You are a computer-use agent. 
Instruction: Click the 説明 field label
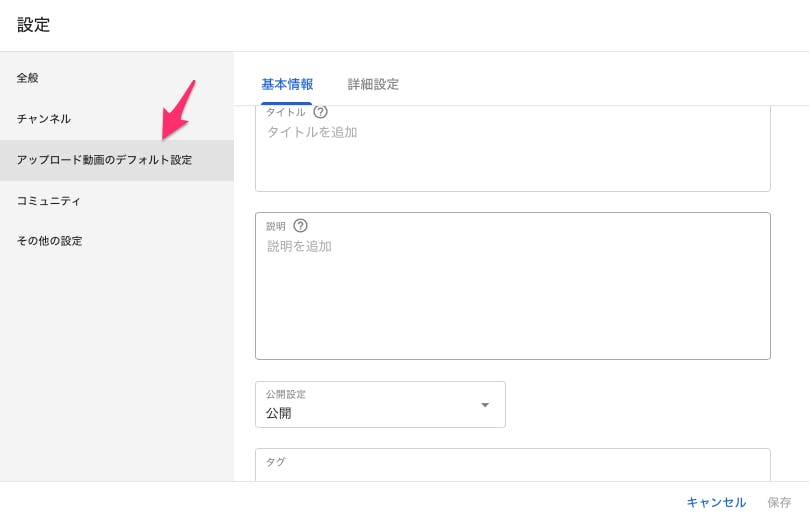click(276, 226)
